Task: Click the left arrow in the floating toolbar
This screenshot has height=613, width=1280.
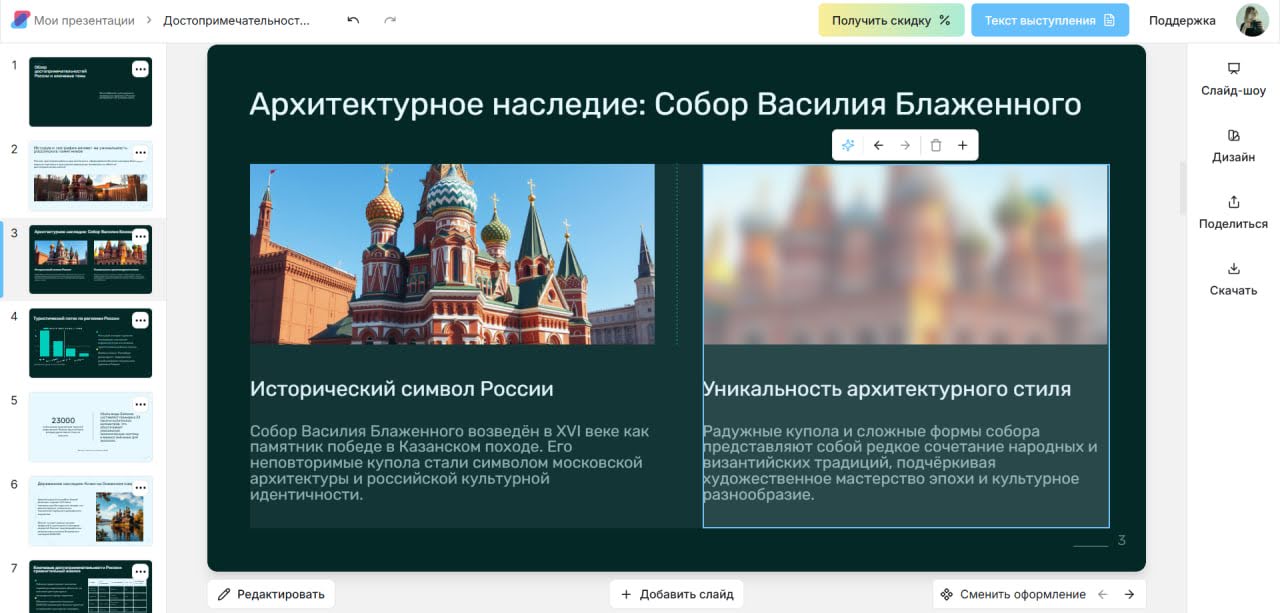Action: coord(878,145)
